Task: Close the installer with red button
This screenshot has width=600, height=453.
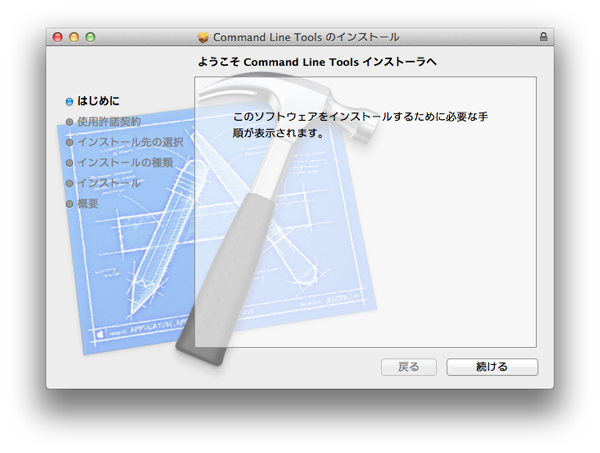Action: (57, 37)
